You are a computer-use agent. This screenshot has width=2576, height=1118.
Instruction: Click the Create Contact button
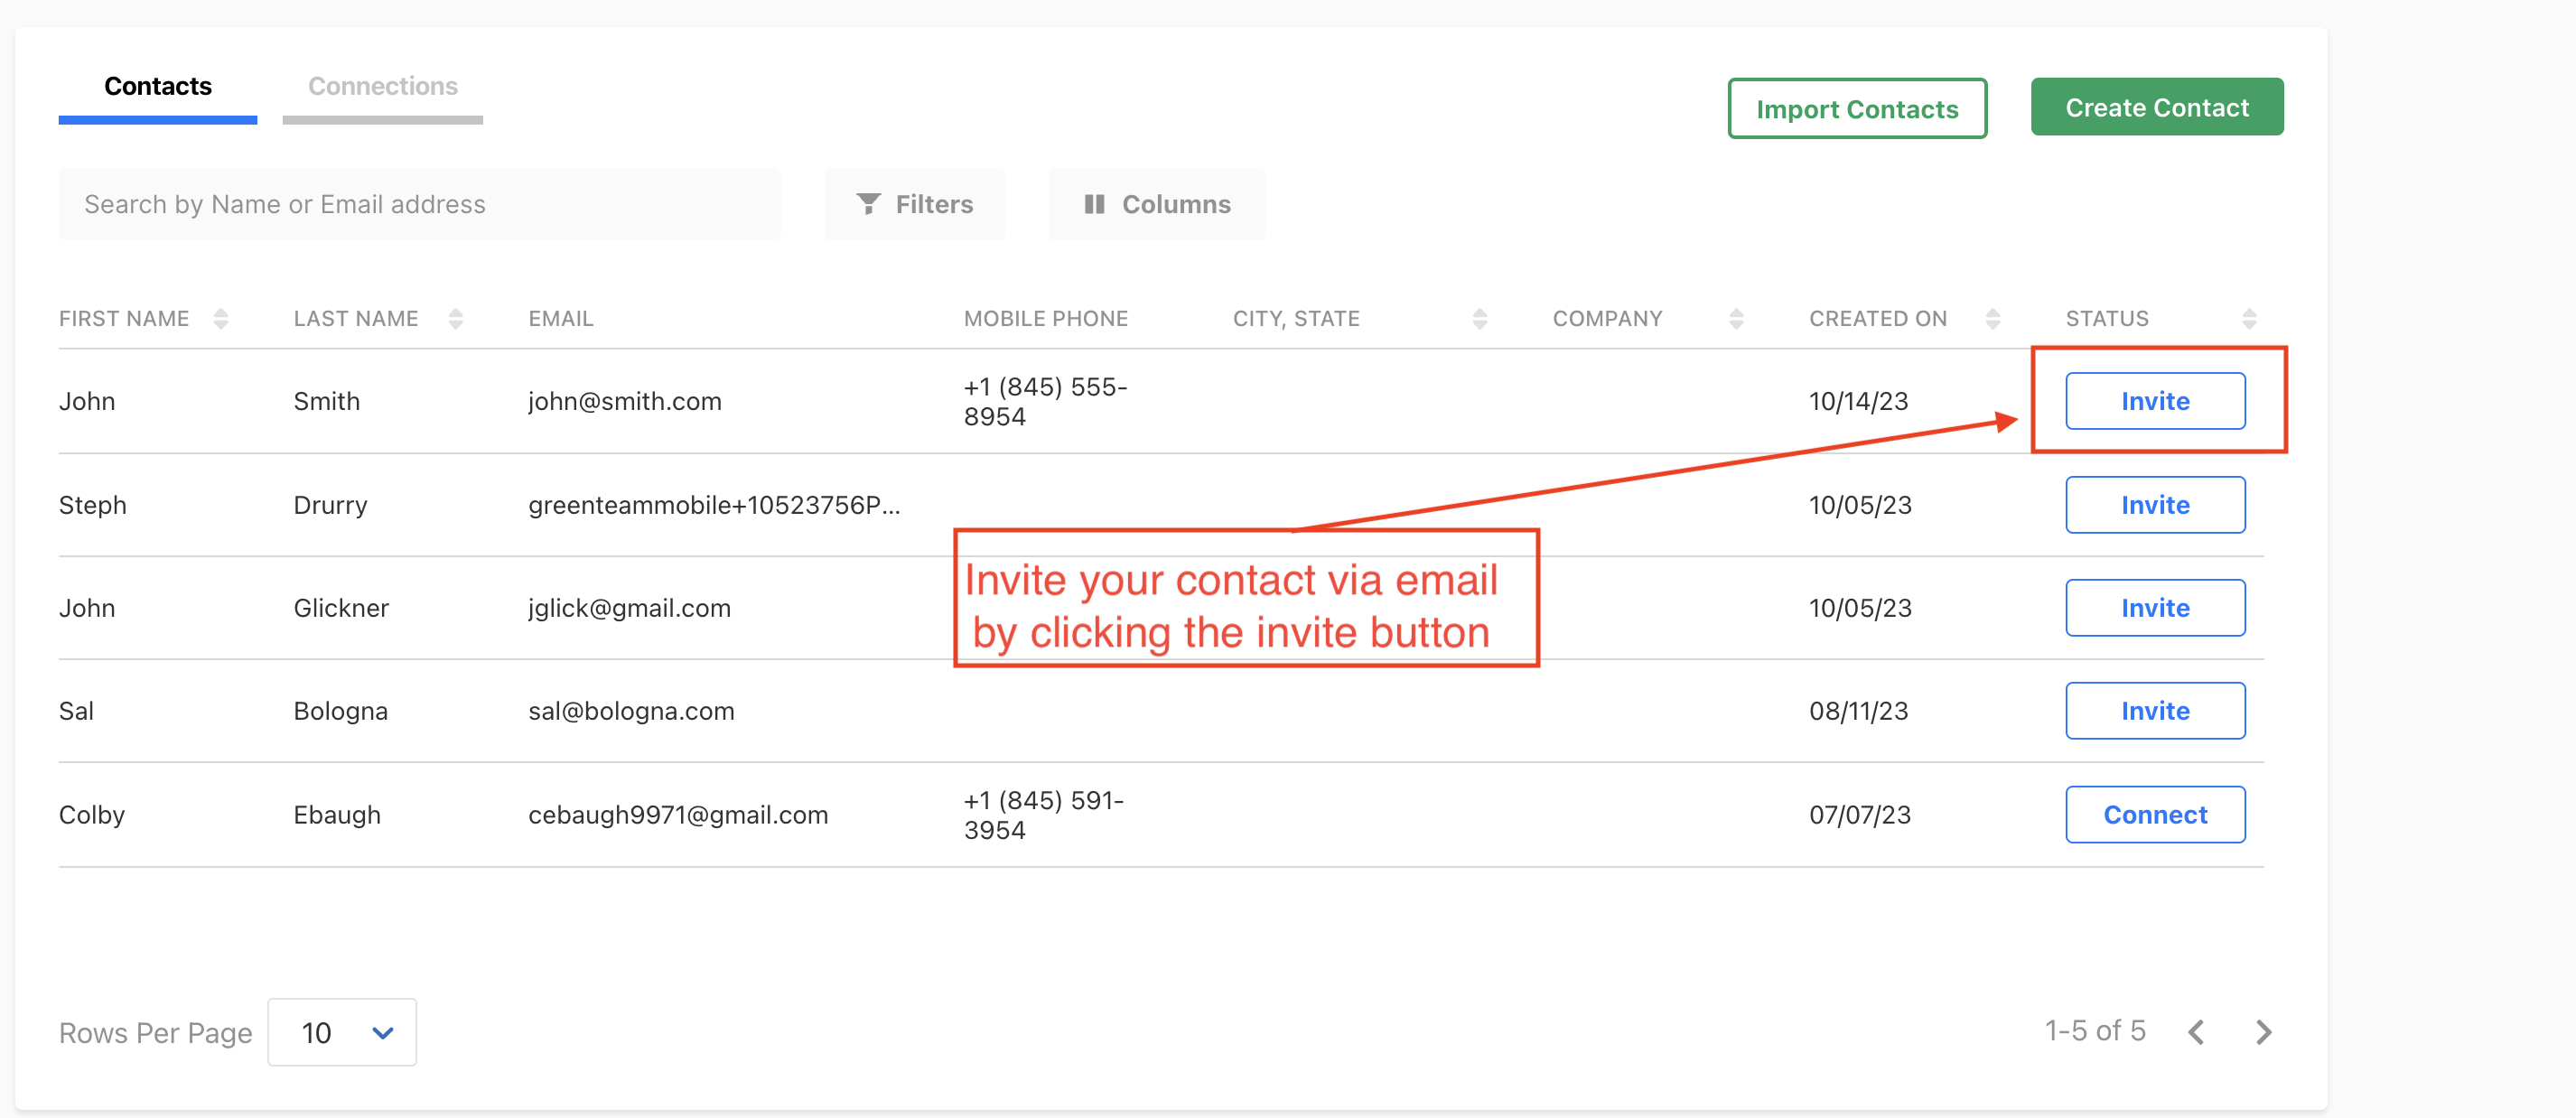click(x=2157, y=107)
